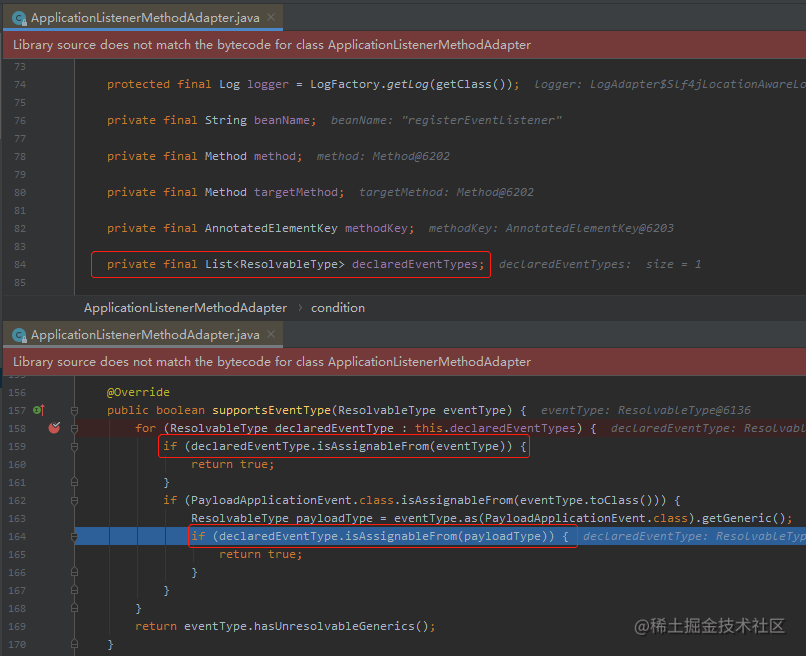
Task: Open the ApplicationListenerMethodAdapter breadcrumb
Action: (185, 308)
